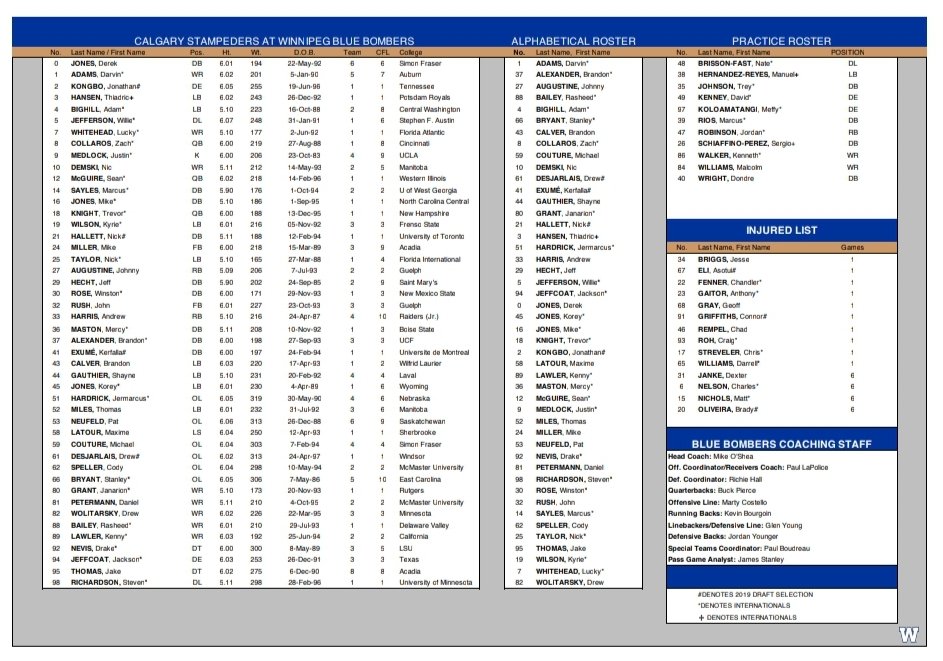The image size is (943, 661).
Task: Select 'COUTURE, Michael' in the alphabetical roster
Action: [x=567, y=155]
